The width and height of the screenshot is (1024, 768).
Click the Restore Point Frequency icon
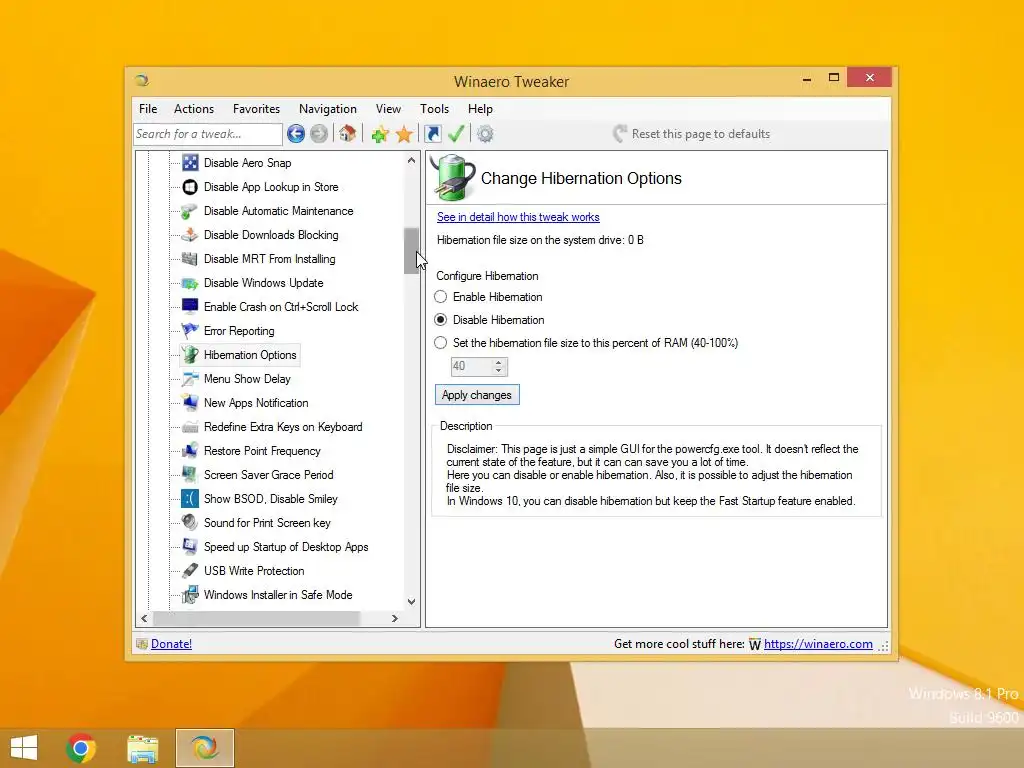coord(190,451)
